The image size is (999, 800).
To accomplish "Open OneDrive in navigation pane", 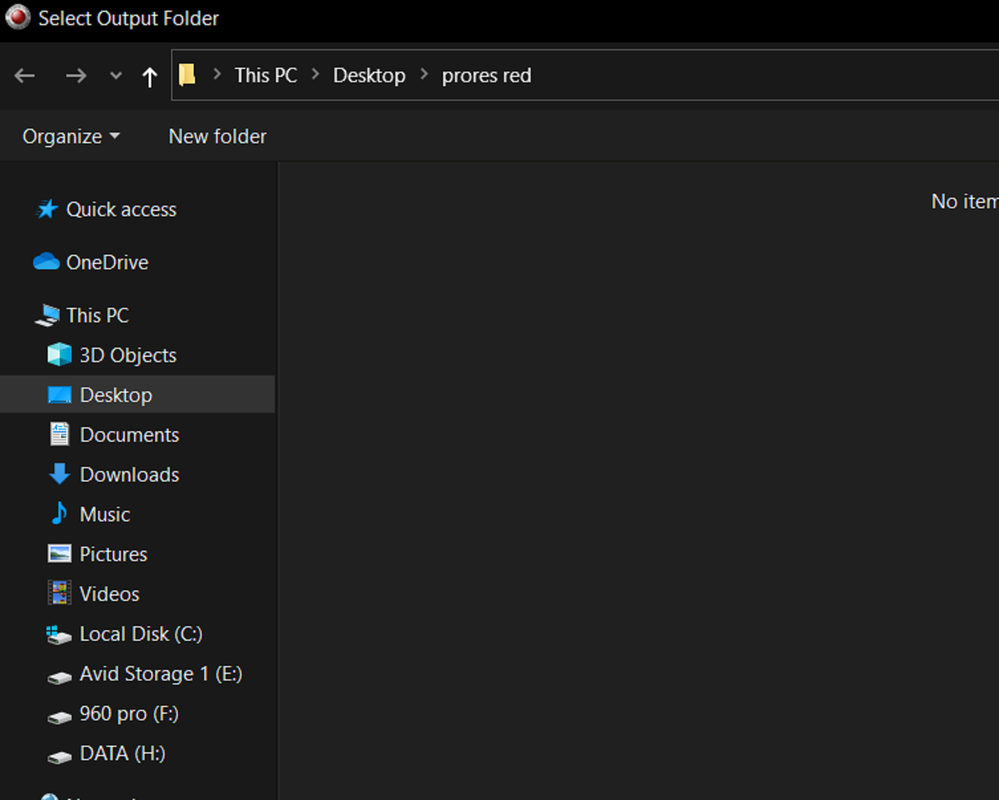I will 107,262.
